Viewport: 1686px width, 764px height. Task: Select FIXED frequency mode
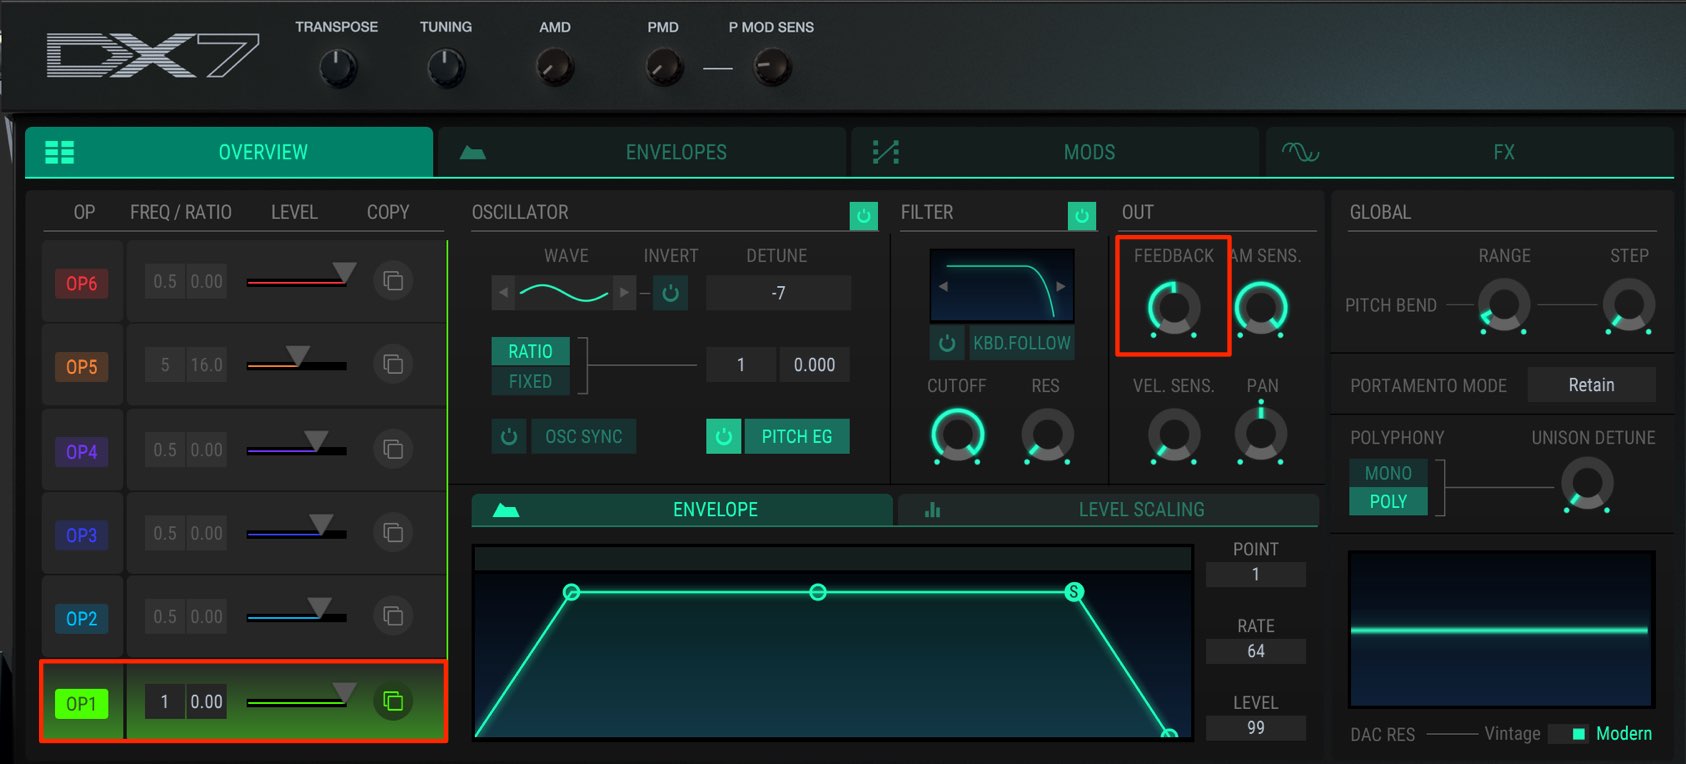coord(530,381)
